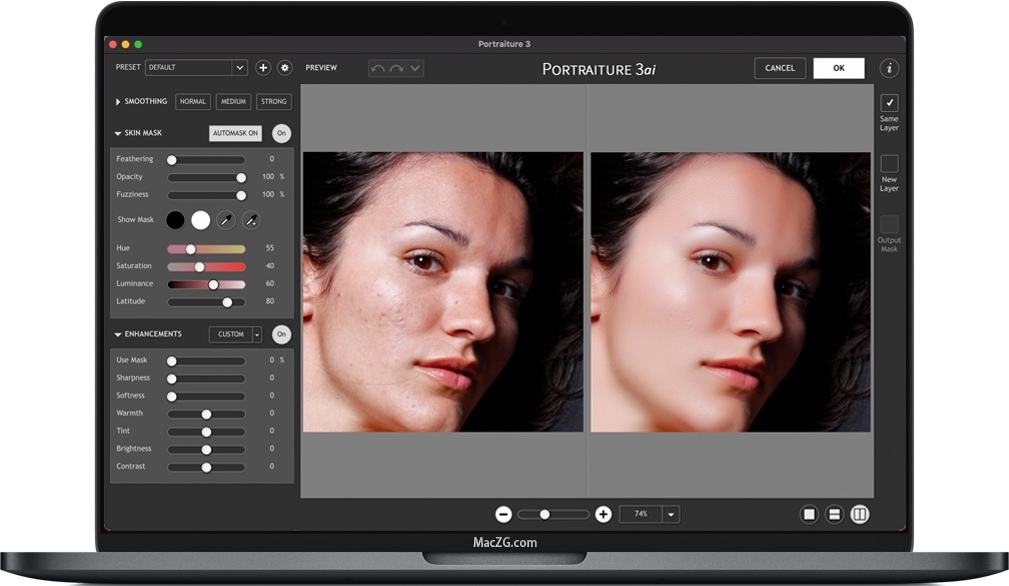Select the side-by-side vertical split view icon
1009x586 pixels.
pos(860,514)
